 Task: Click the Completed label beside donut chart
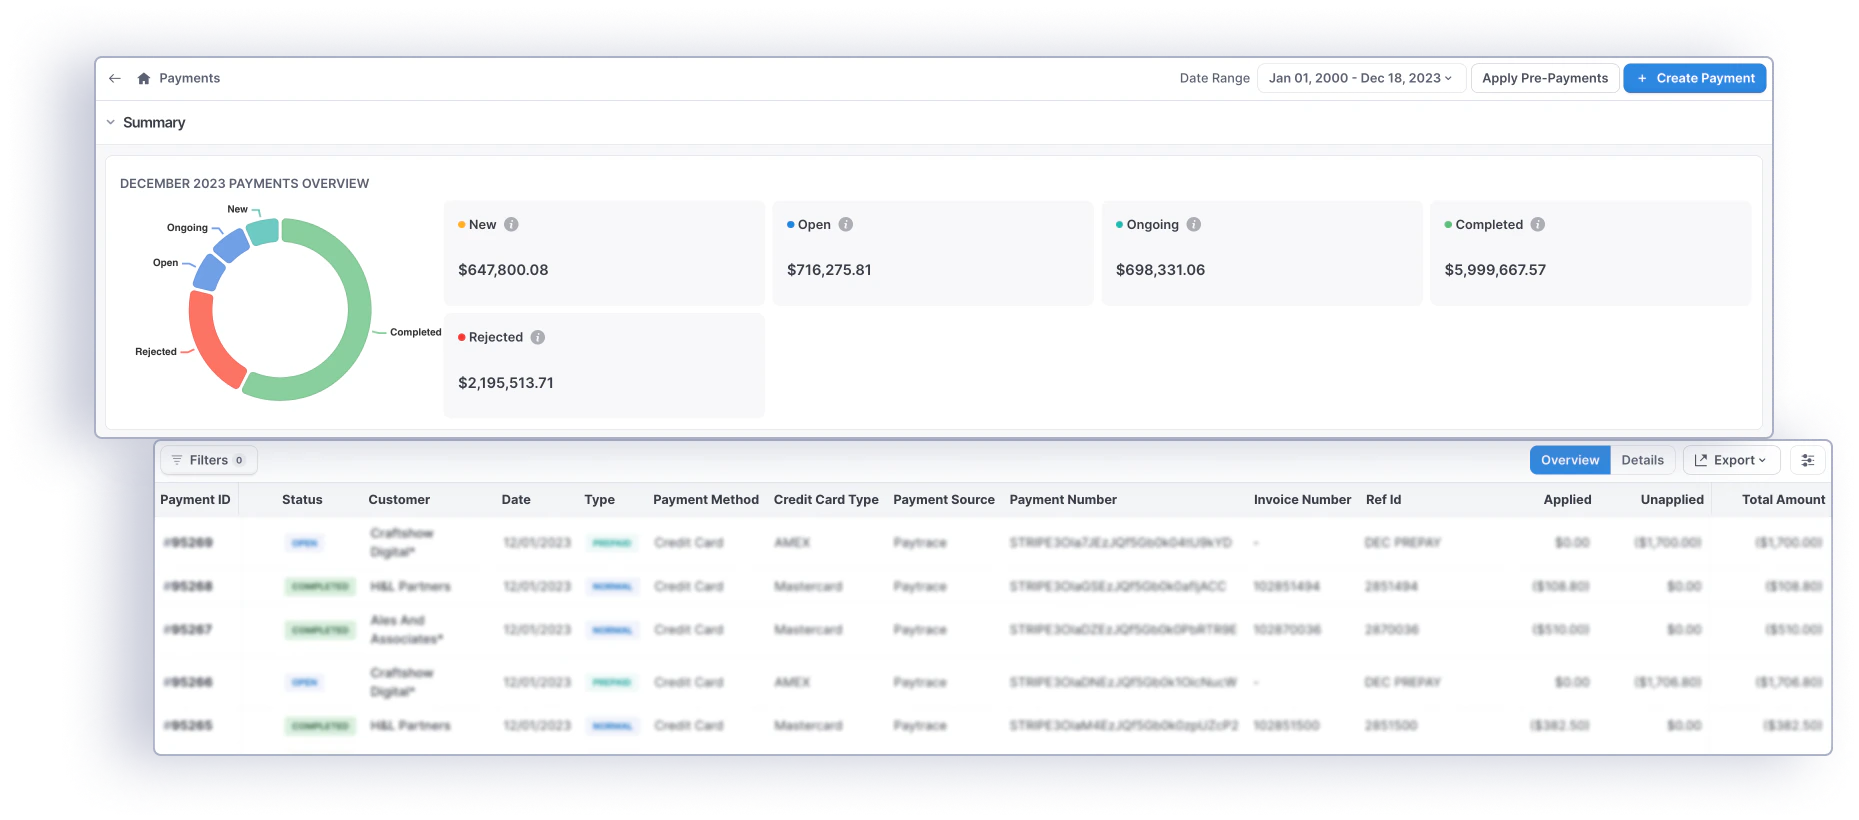(x=415, y=332)
